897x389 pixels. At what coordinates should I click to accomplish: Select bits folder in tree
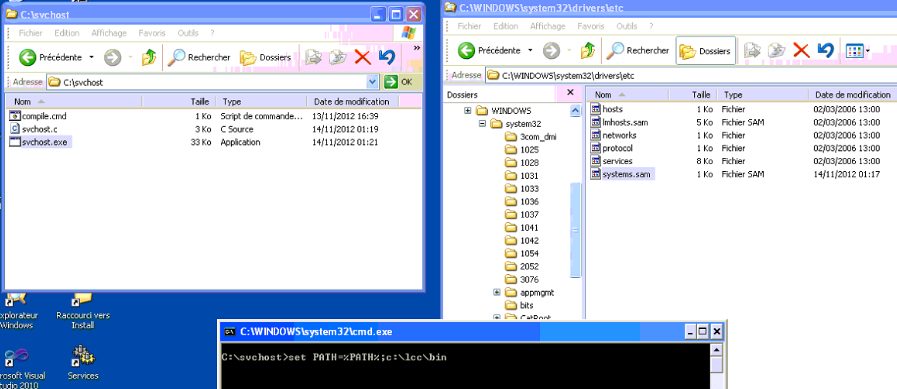[x=519, y=305]
